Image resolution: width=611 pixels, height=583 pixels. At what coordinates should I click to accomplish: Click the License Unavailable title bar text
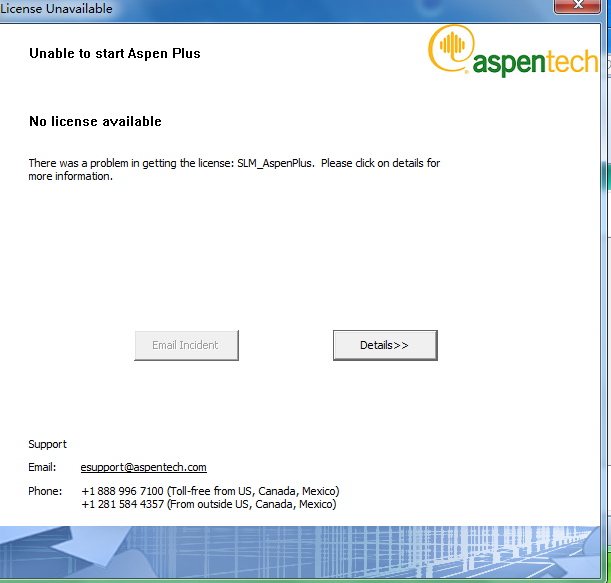coord(56,8)
